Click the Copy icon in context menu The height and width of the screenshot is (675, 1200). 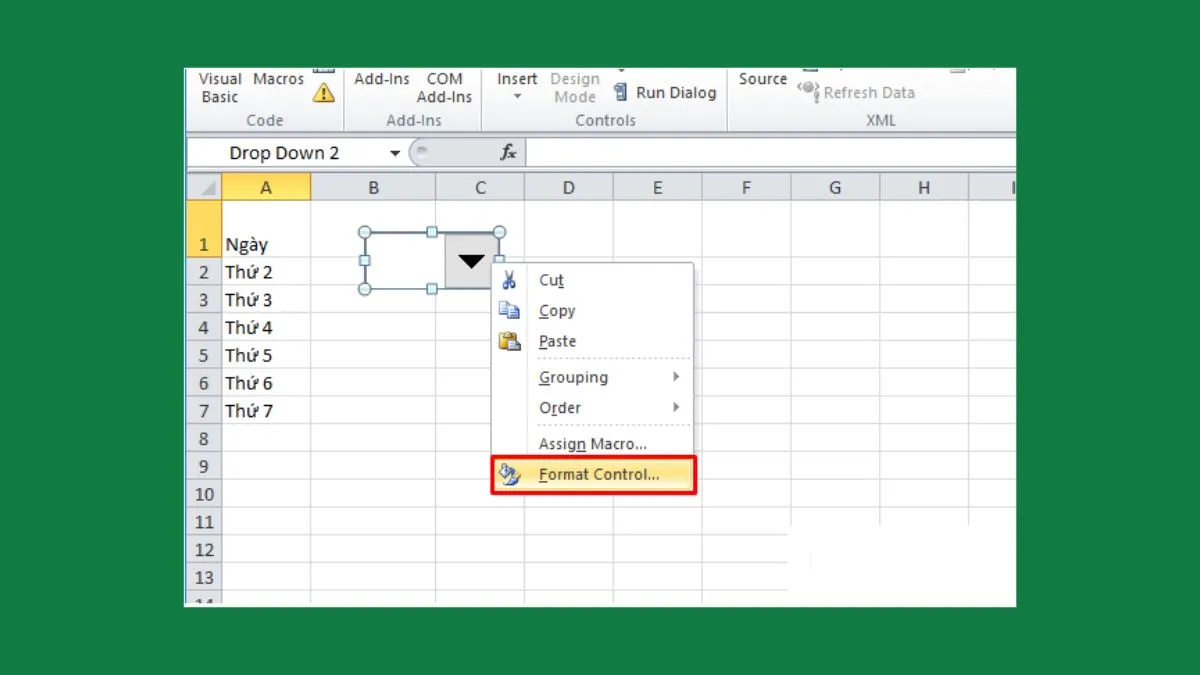[510, 311]
